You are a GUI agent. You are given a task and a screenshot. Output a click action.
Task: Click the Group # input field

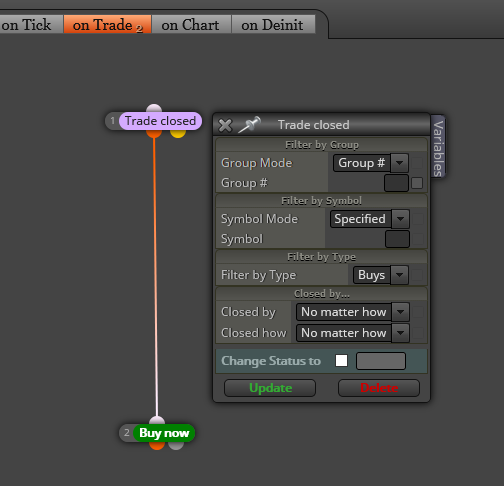click(x=396, y=183)
